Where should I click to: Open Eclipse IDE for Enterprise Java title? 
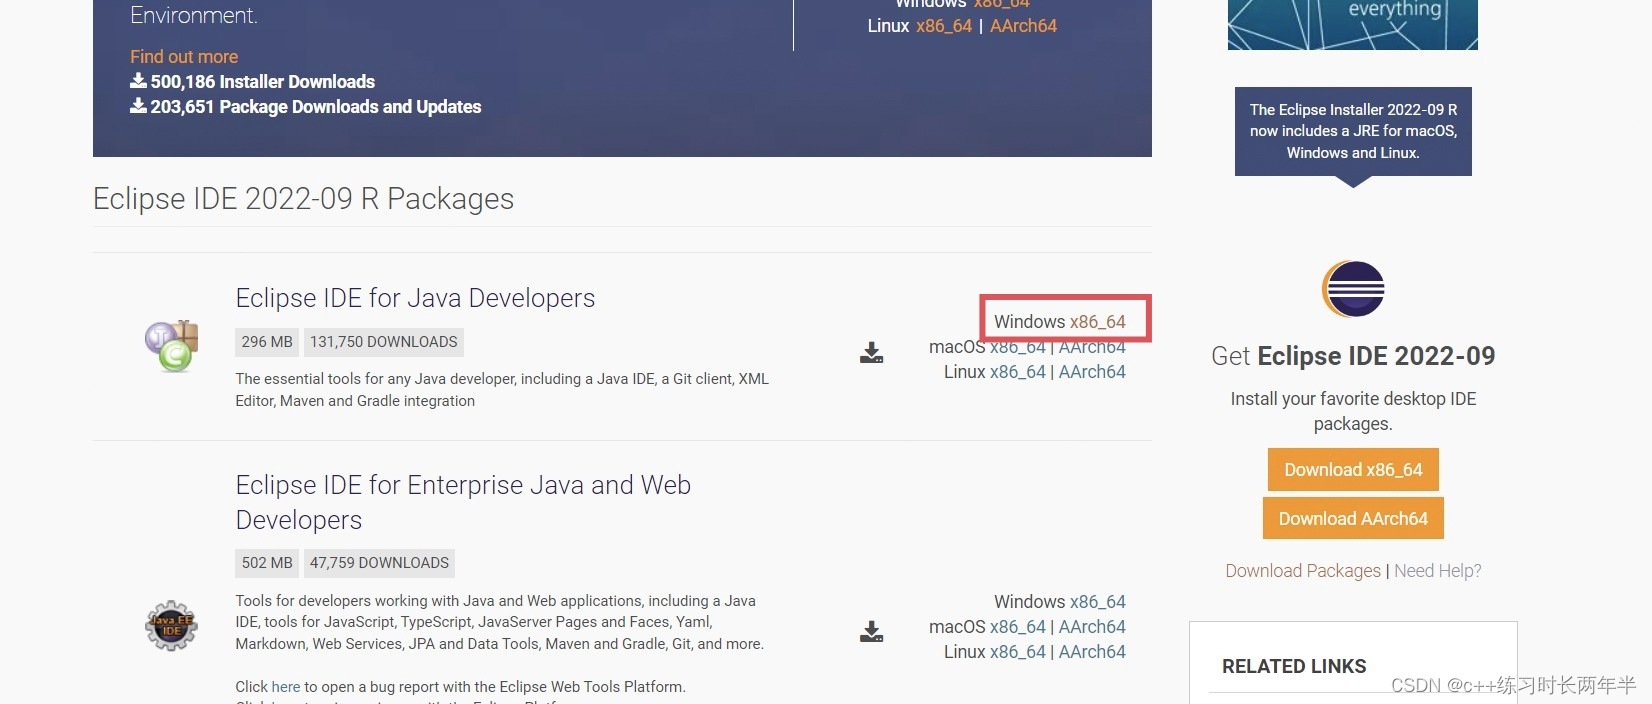coord(463,502)
